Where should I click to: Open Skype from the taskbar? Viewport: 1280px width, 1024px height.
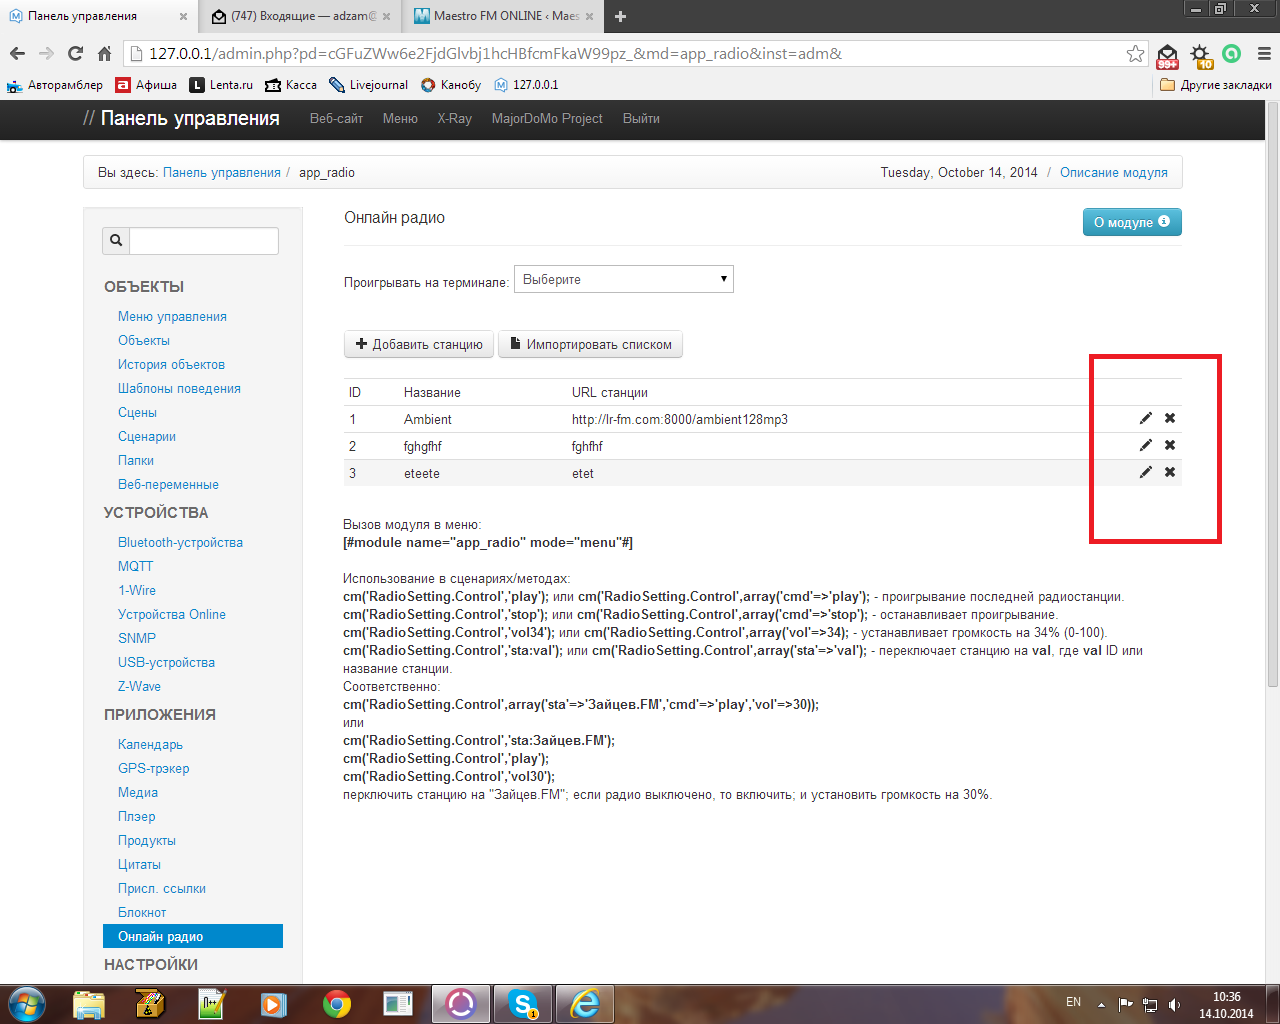523,1003
